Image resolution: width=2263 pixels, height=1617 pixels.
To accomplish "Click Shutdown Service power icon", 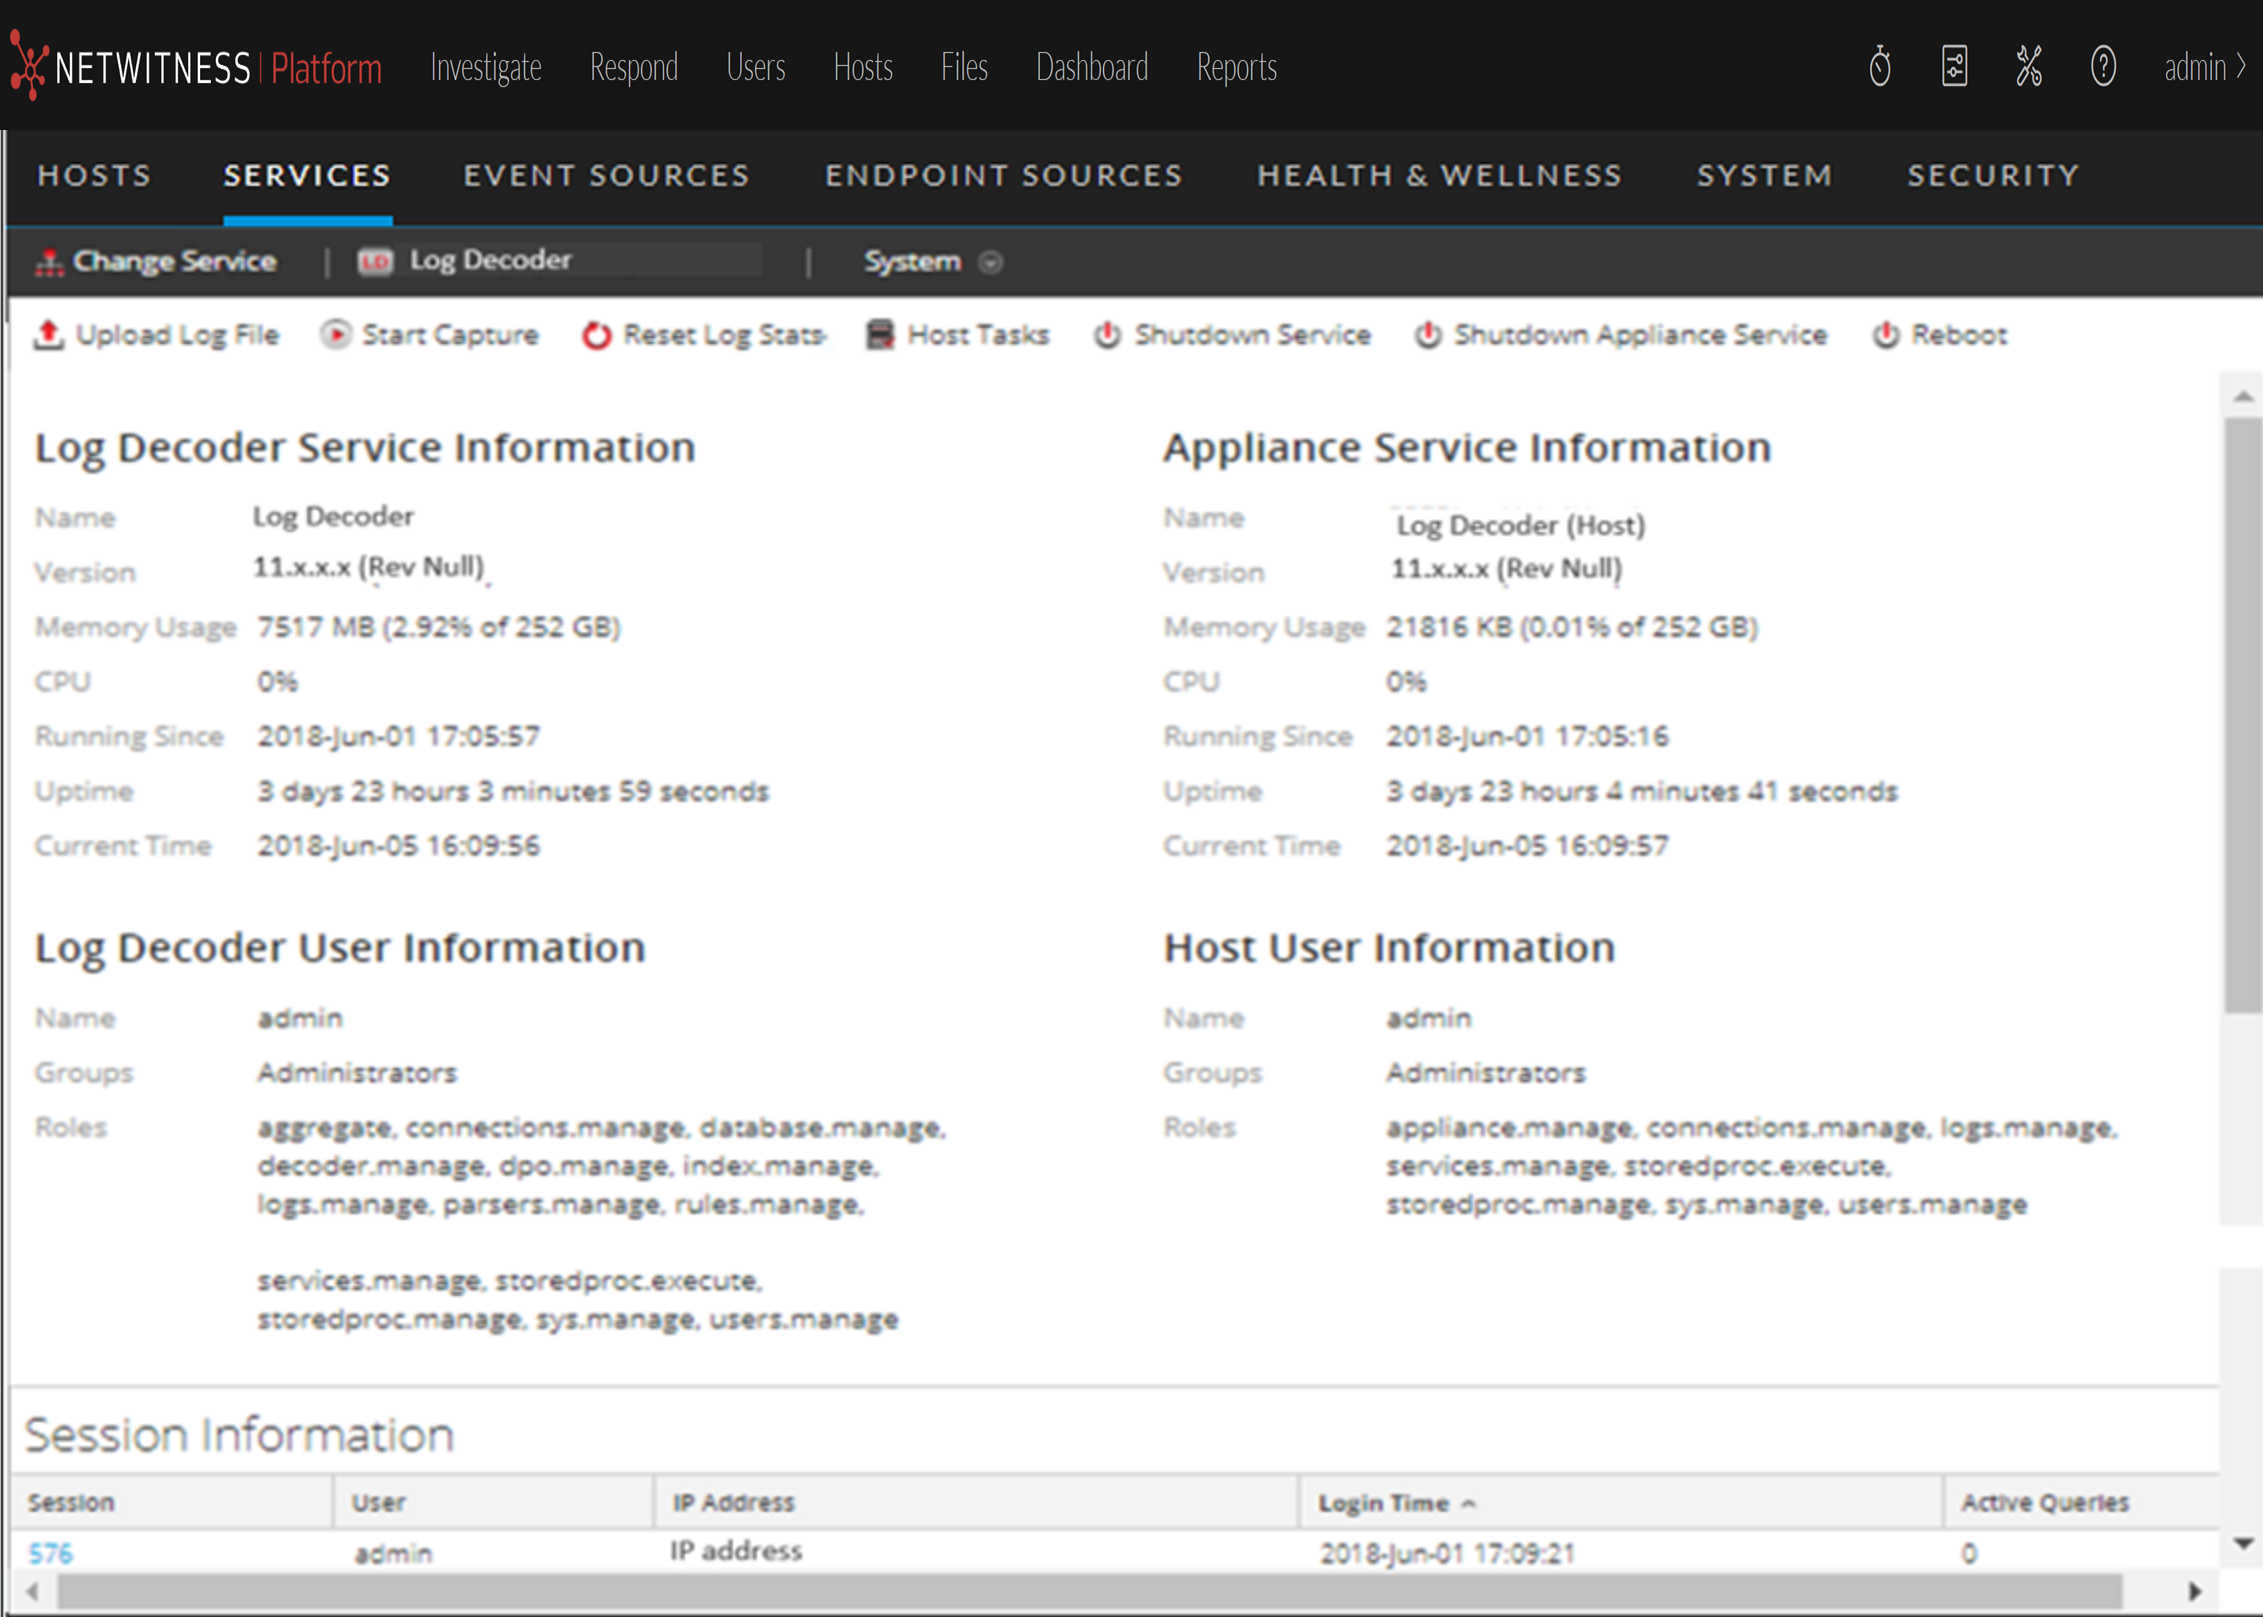I will coord(1107,335).
